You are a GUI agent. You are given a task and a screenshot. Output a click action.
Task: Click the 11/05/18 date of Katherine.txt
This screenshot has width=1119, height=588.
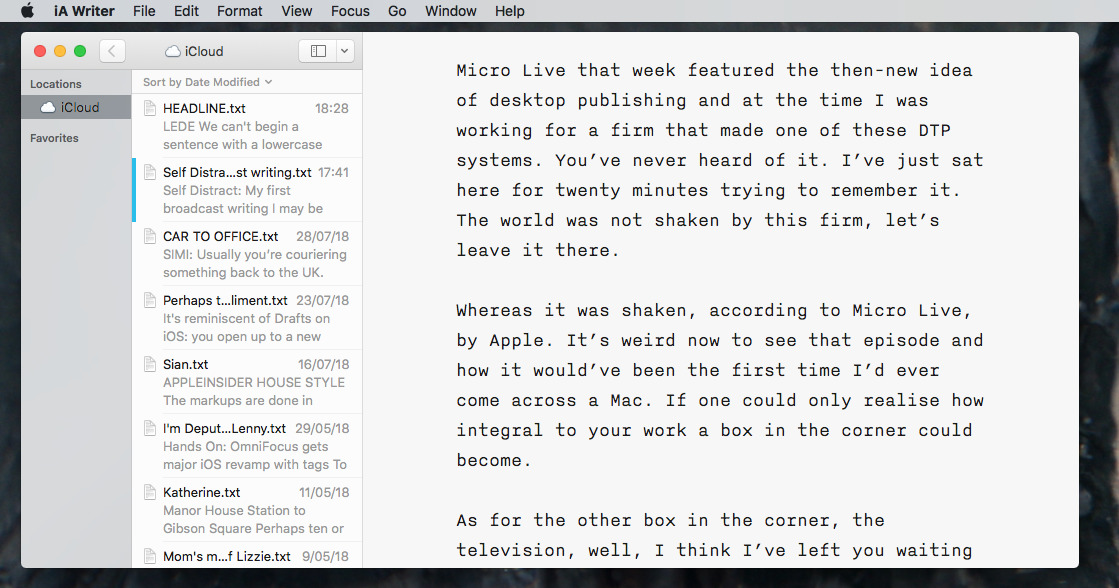[324, 492]
